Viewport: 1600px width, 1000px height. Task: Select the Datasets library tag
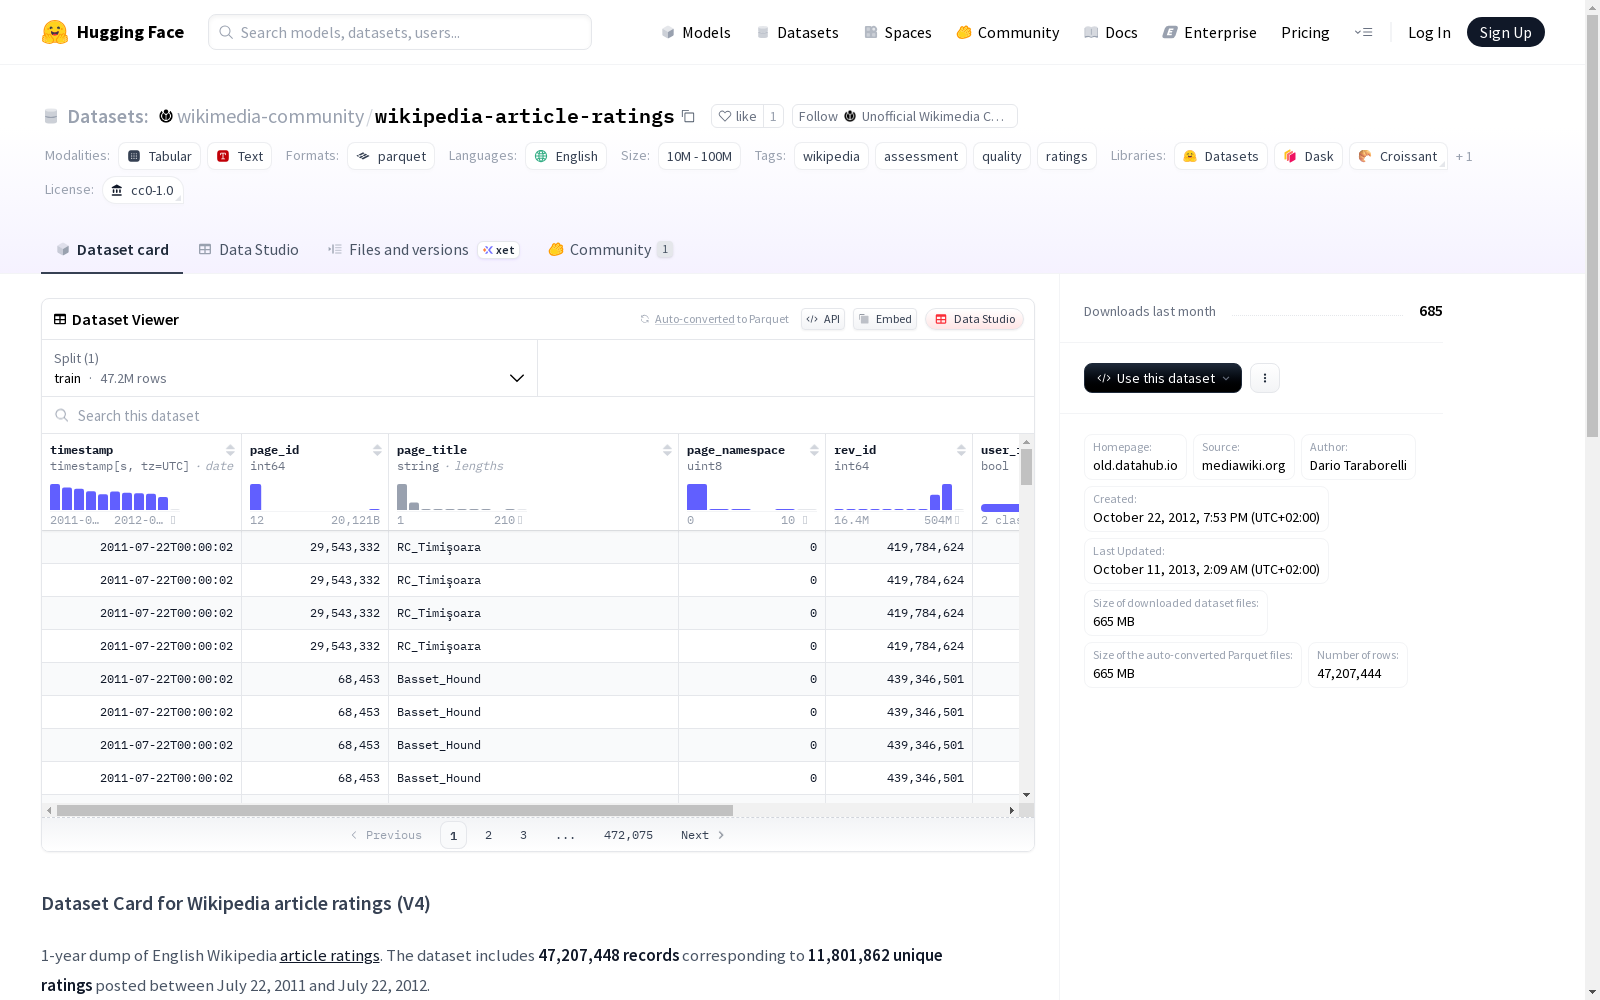1221,156
